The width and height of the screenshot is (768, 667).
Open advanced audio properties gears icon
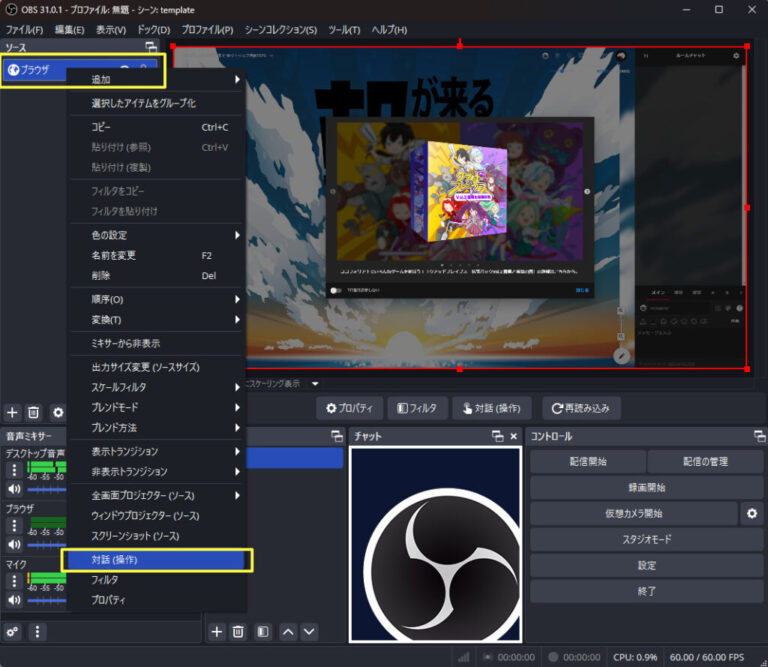pyautogui.click(x=13, y=632)
